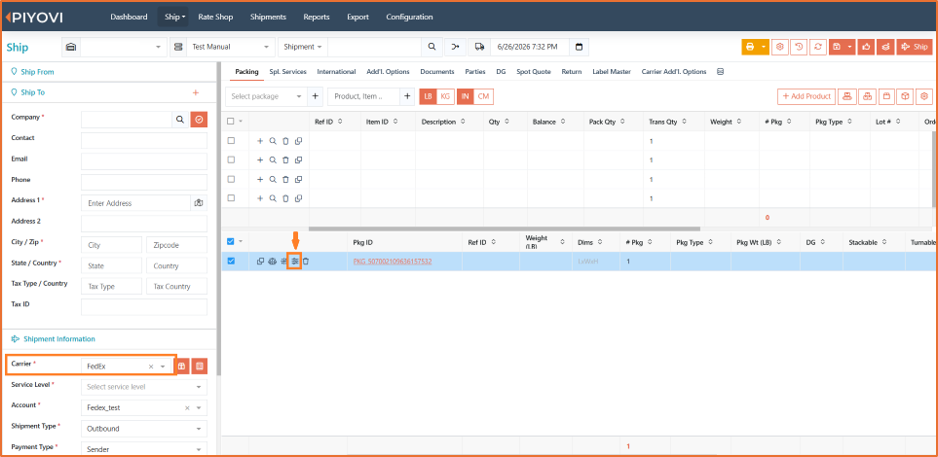Check the last product row checkbox
The height and width of the screenshot is (457, 938).
pos(231,198)
